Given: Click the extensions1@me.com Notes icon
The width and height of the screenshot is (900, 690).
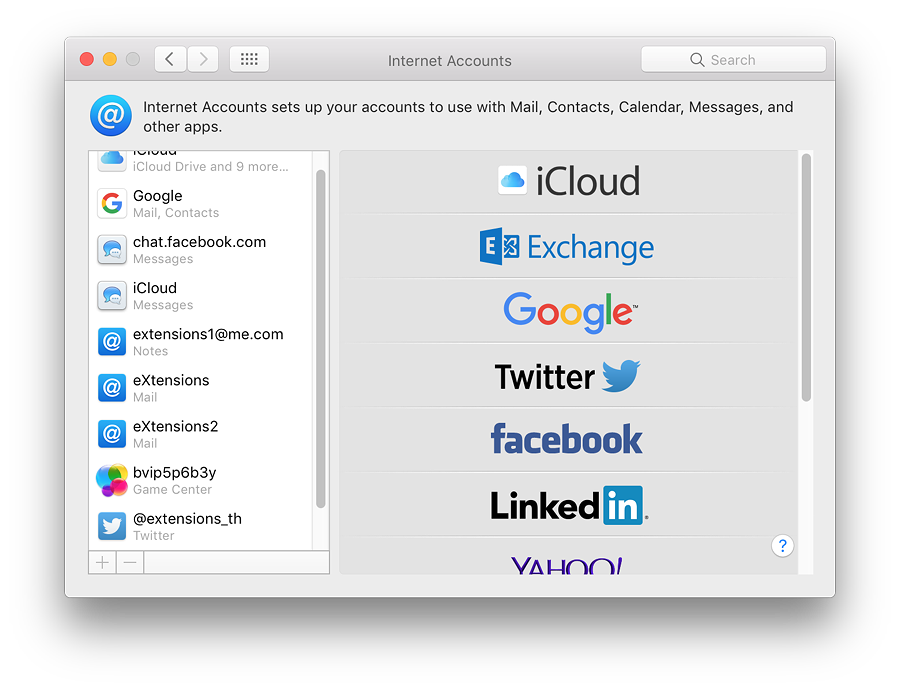Looking at the screenshot, I should [112, 342].
